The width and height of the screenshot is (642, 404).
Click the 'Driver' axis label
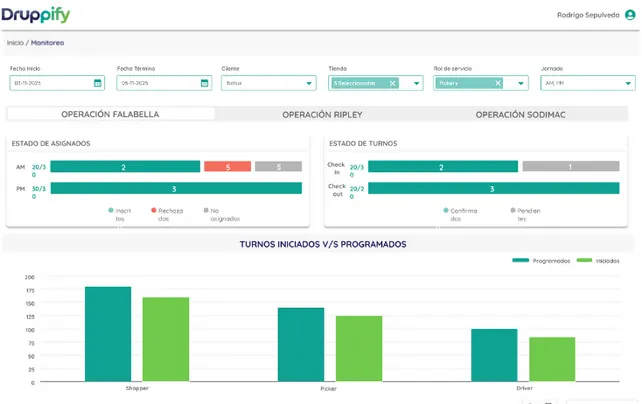(x=525, y=388)
